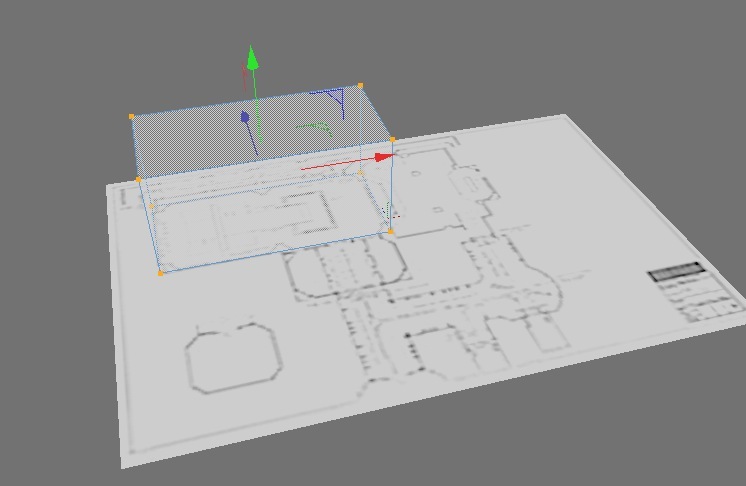Click the green Y-axis arrow head
The height and width of the screenshot is (486, 746).
(x=253, y=58)
